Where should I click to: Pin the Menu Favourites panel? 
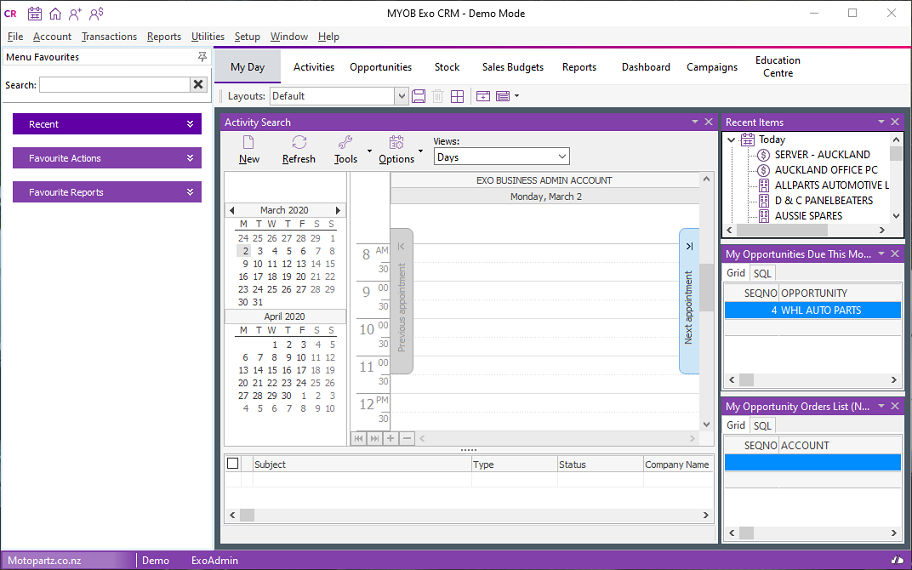click(203, 57)
